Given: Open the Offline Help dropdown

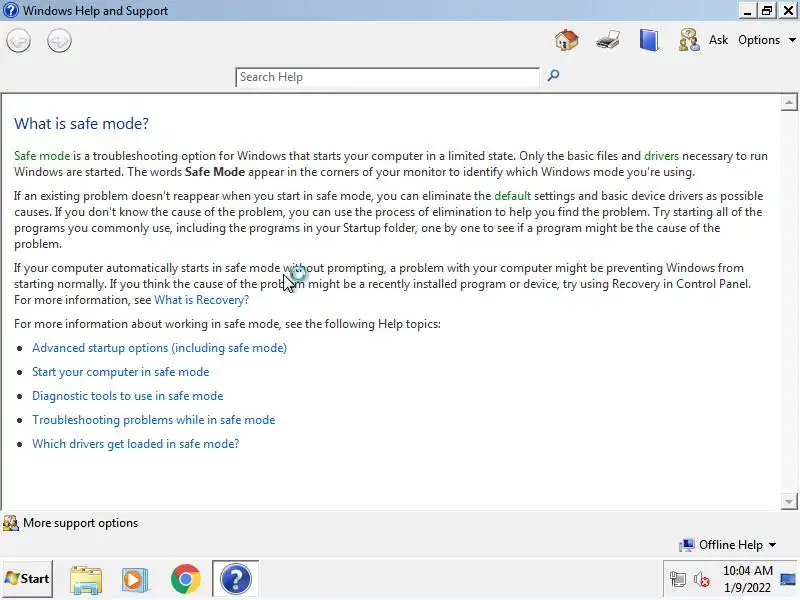Looking at the screenshot, I should 728,545.
